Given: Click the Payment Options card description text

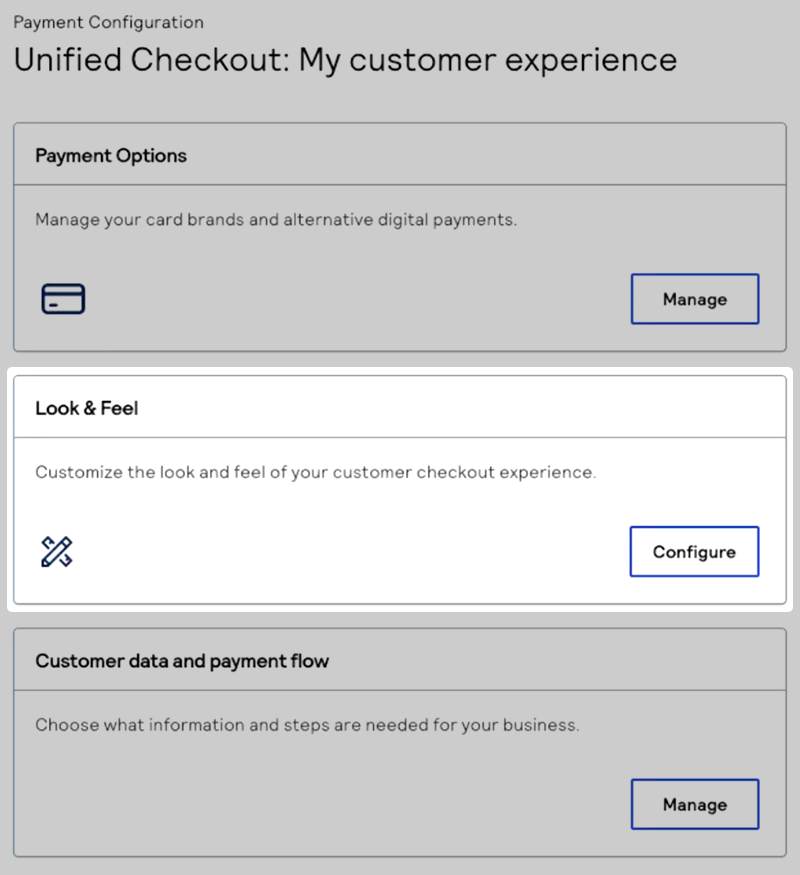Looking at the screenshot, I should tap(277, 219).
